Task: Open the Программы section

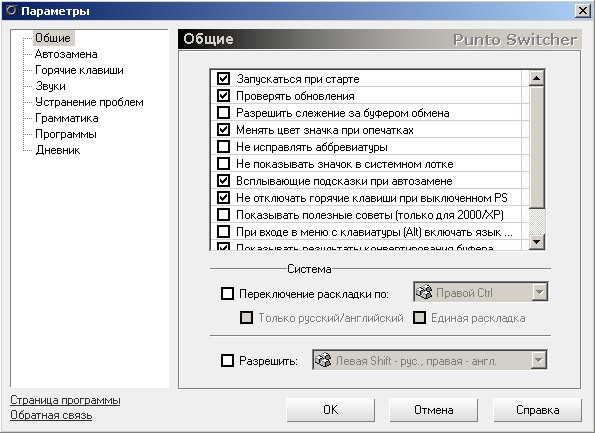Action: [66, 134]
